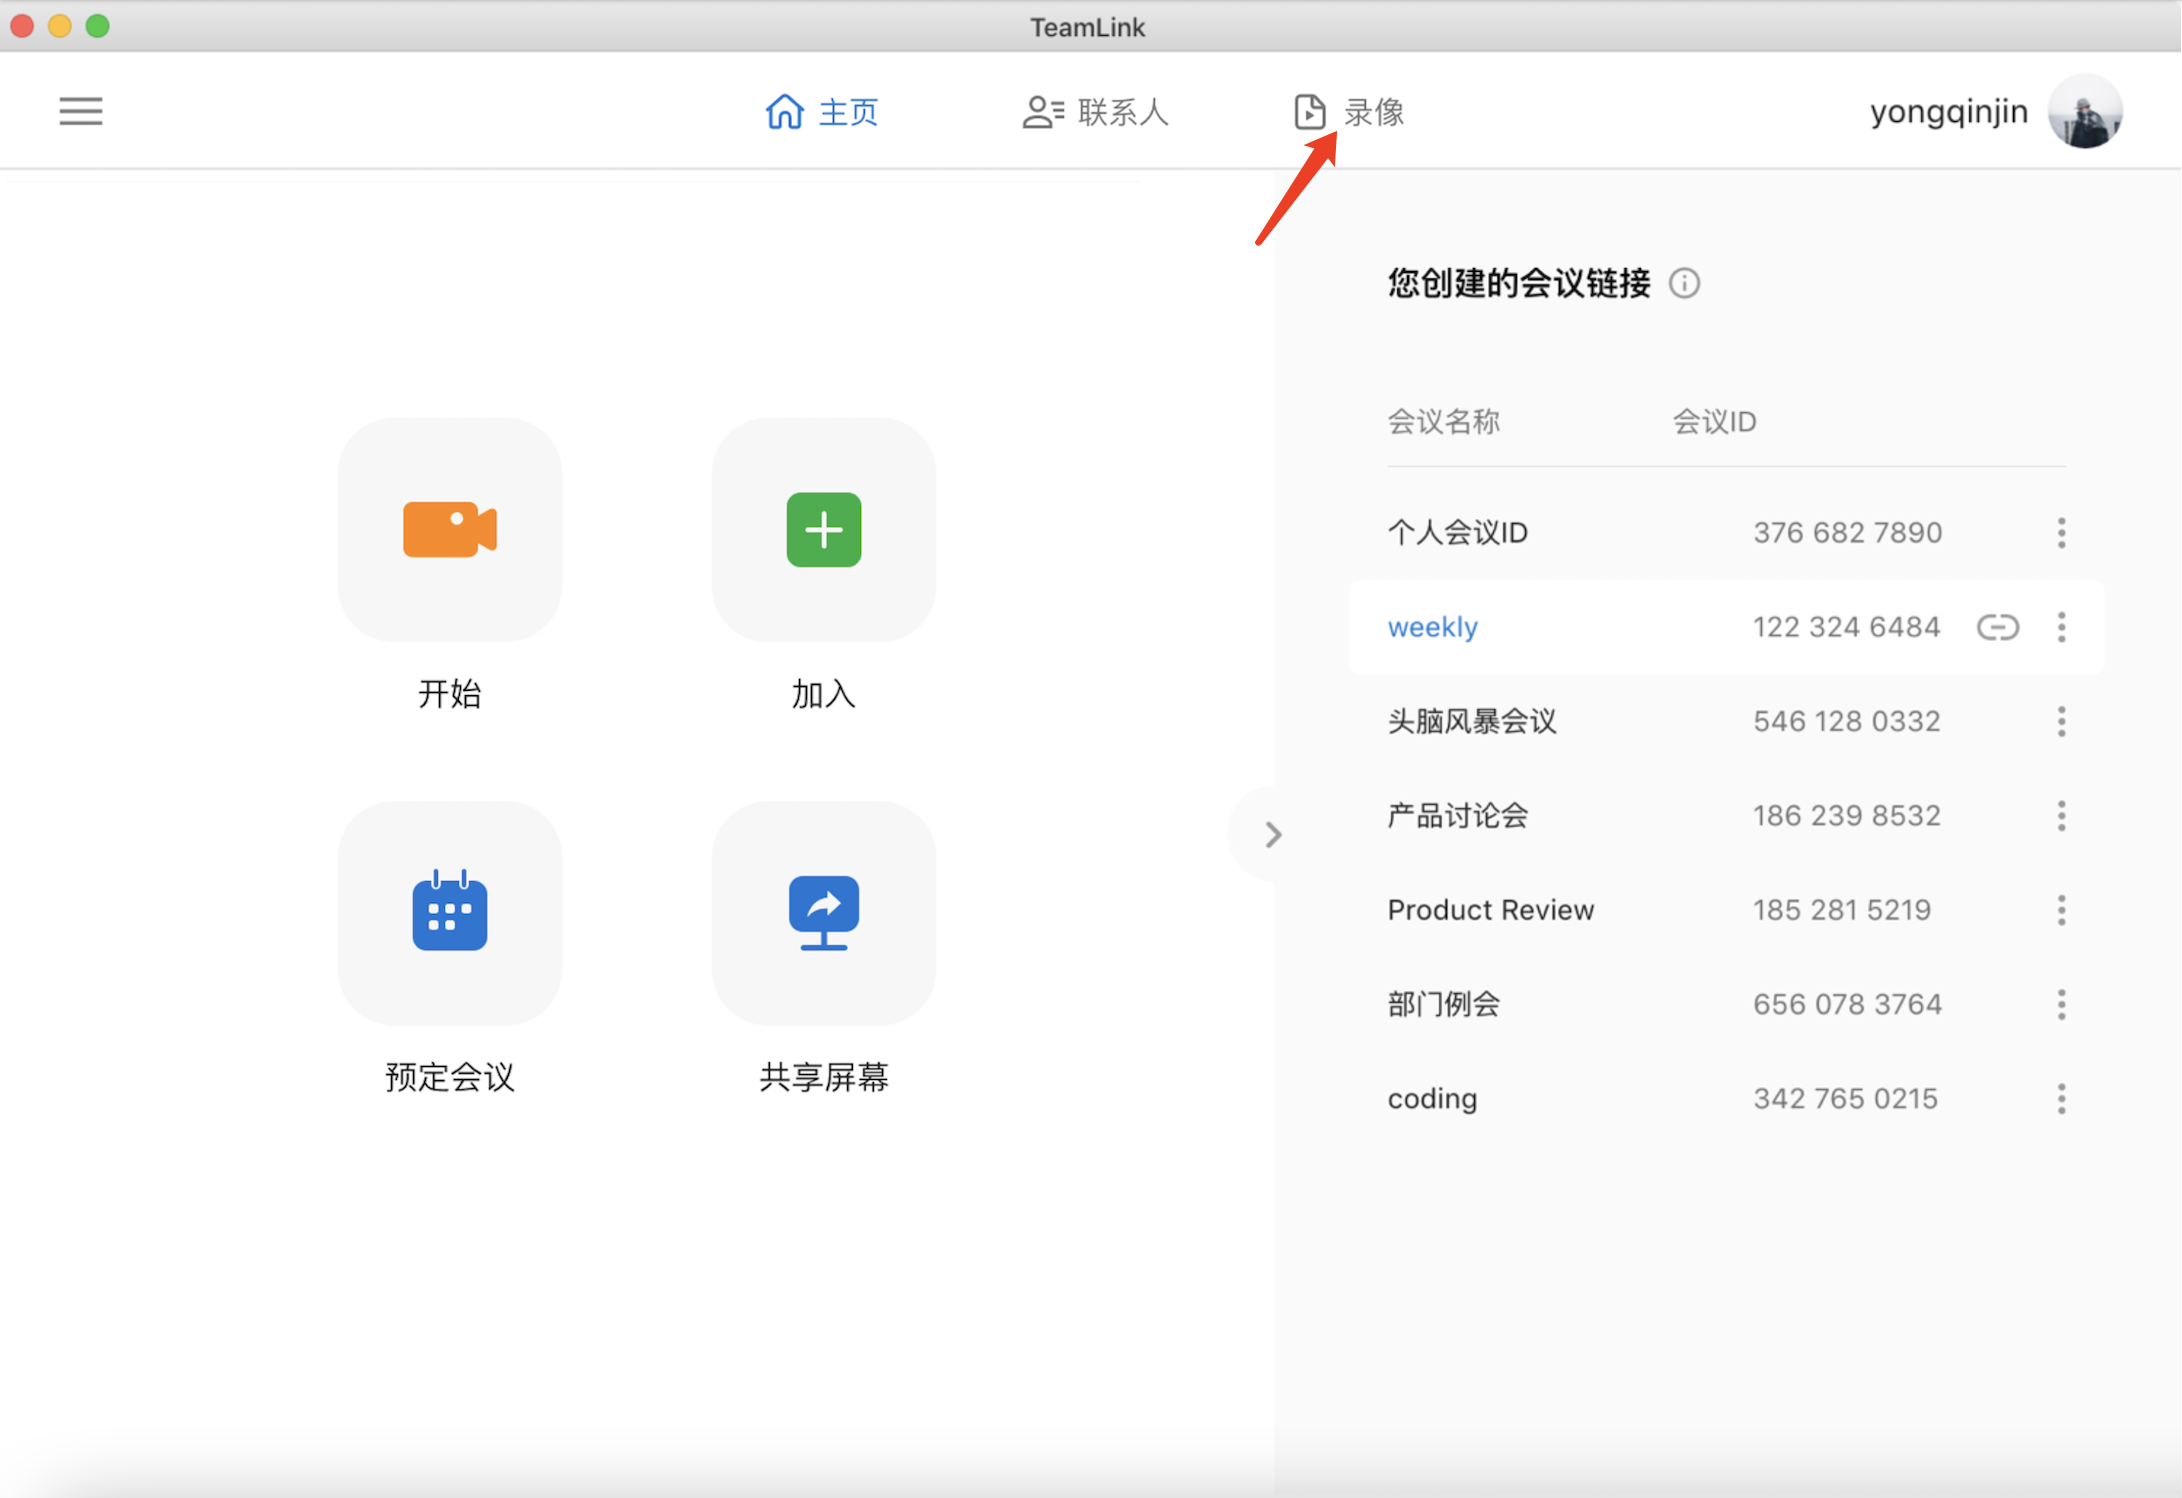Select the 产品讨论会 meeting row
Screen dimensions: 2182x1498
[1458, 816]
